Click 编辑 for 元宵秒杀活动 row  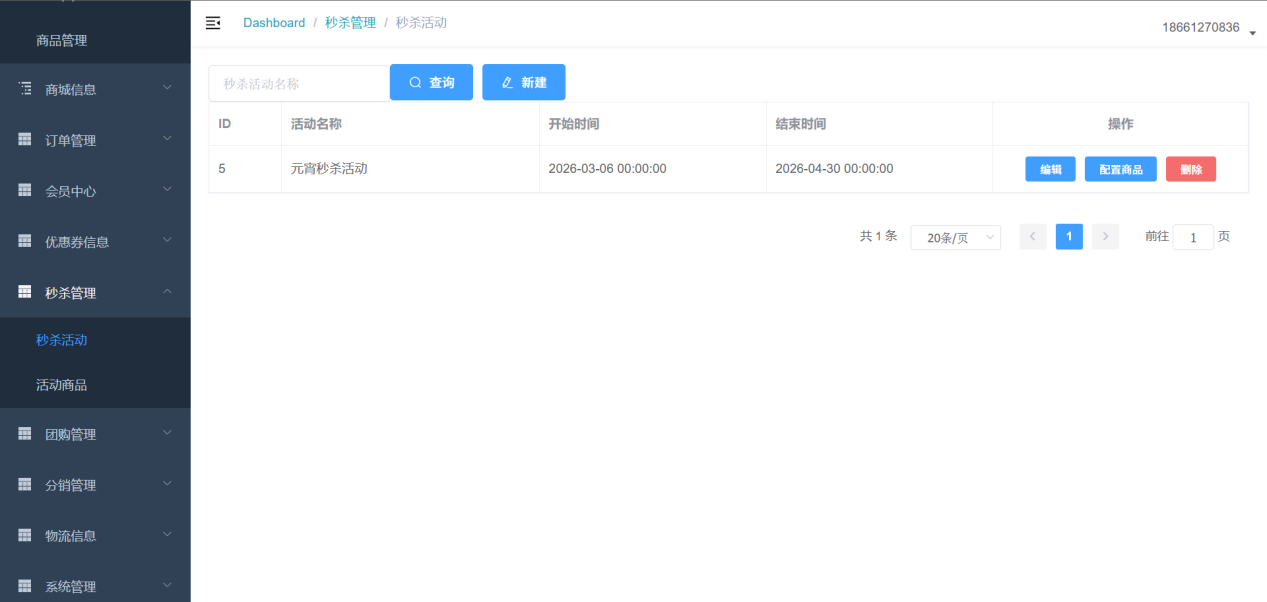(x=1050, y=169)
